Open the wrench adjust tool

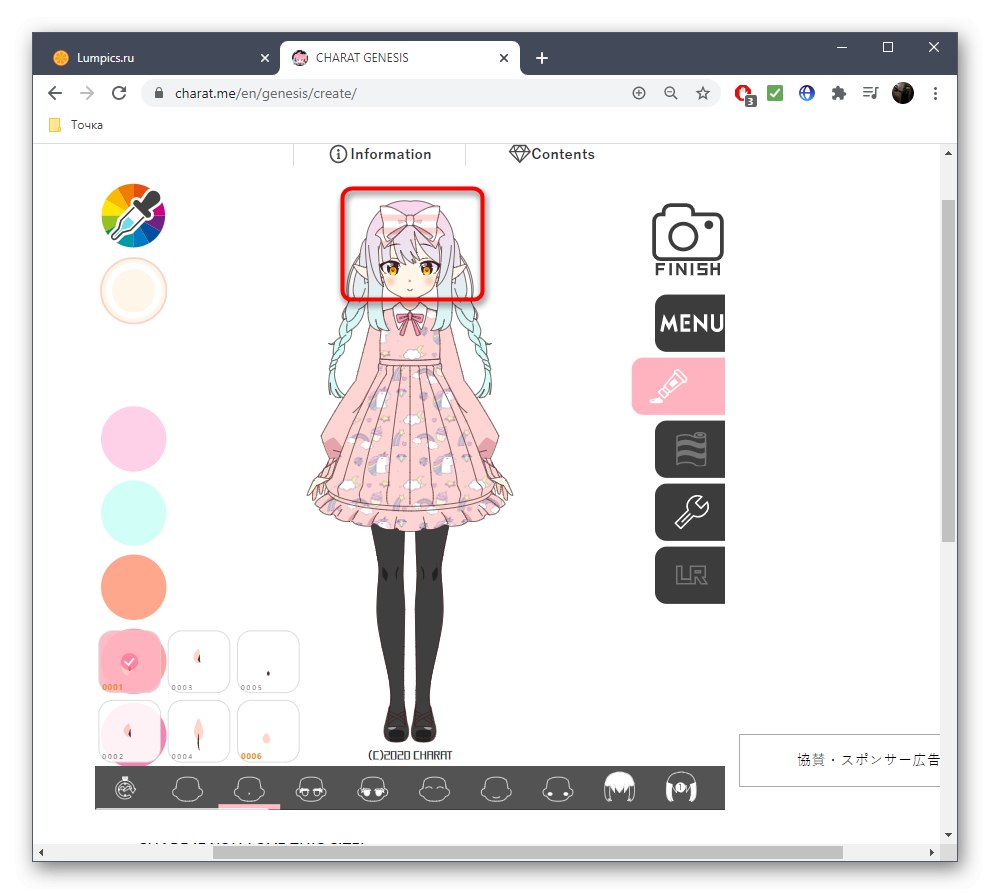690,512
